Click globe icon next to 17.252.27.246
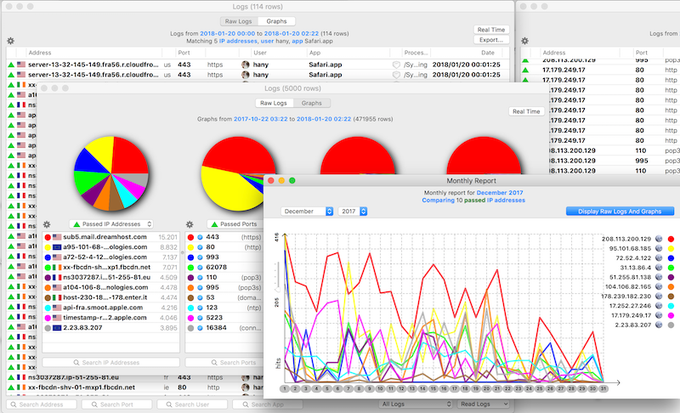Image resolution: width=680 pixels, height=413 pixels. 659,306
